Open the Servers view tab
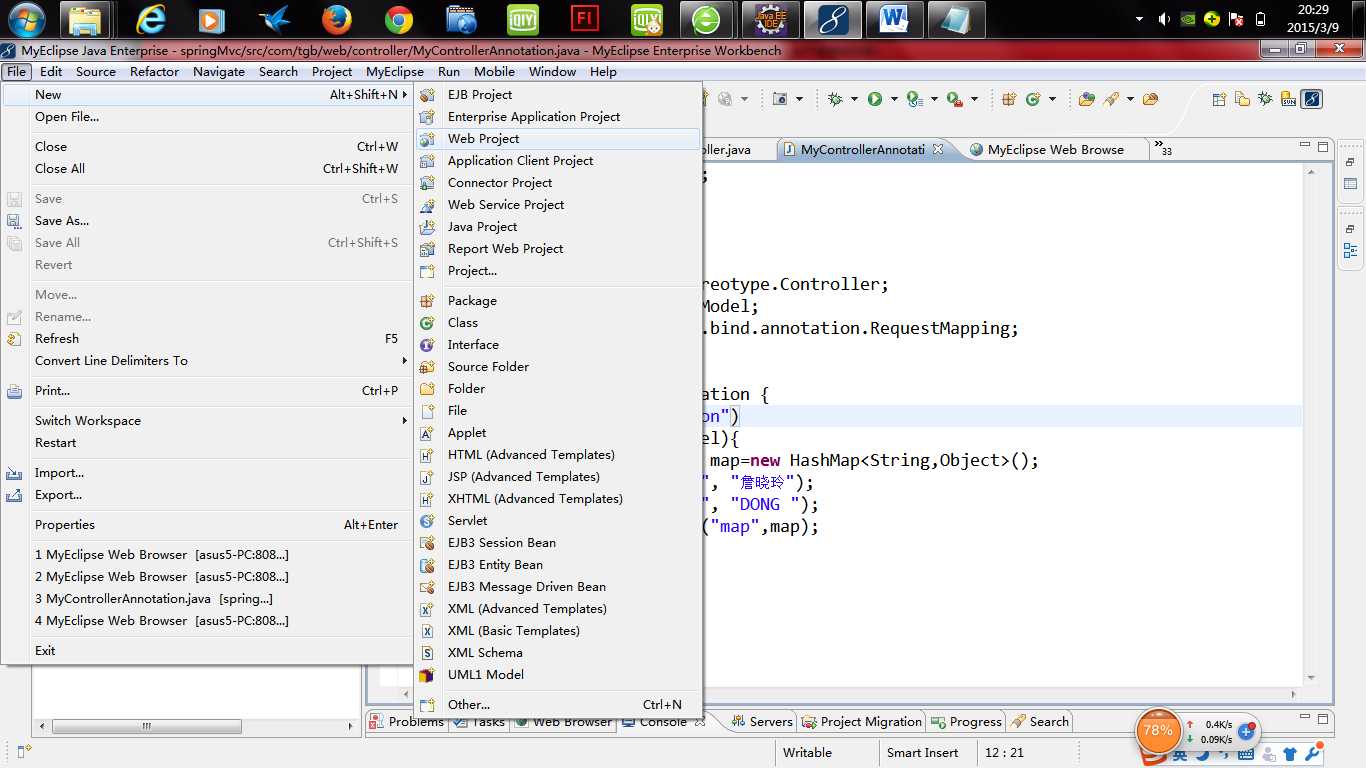 [762, 721]
